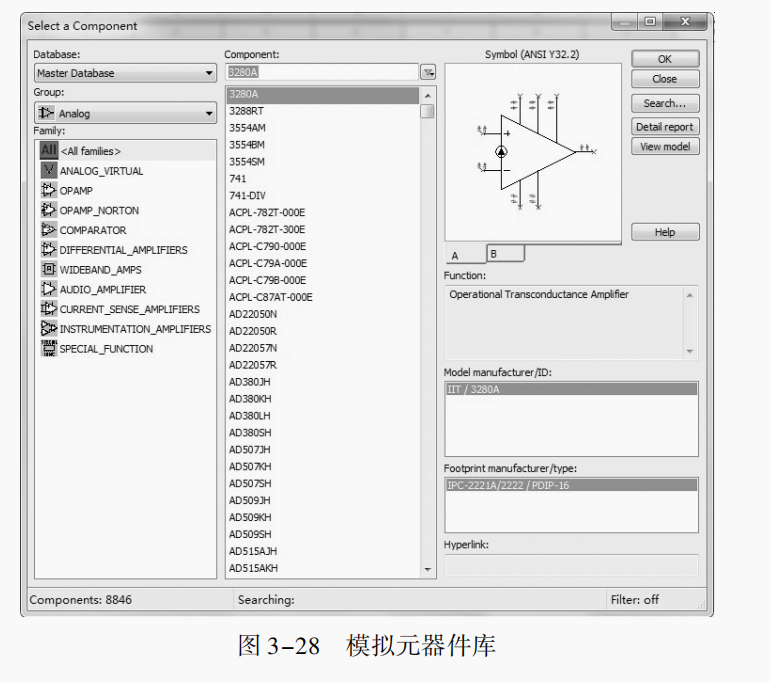Click the OK button
The height and width of the screenshot is (682, 770).
(x=665, y=59)
